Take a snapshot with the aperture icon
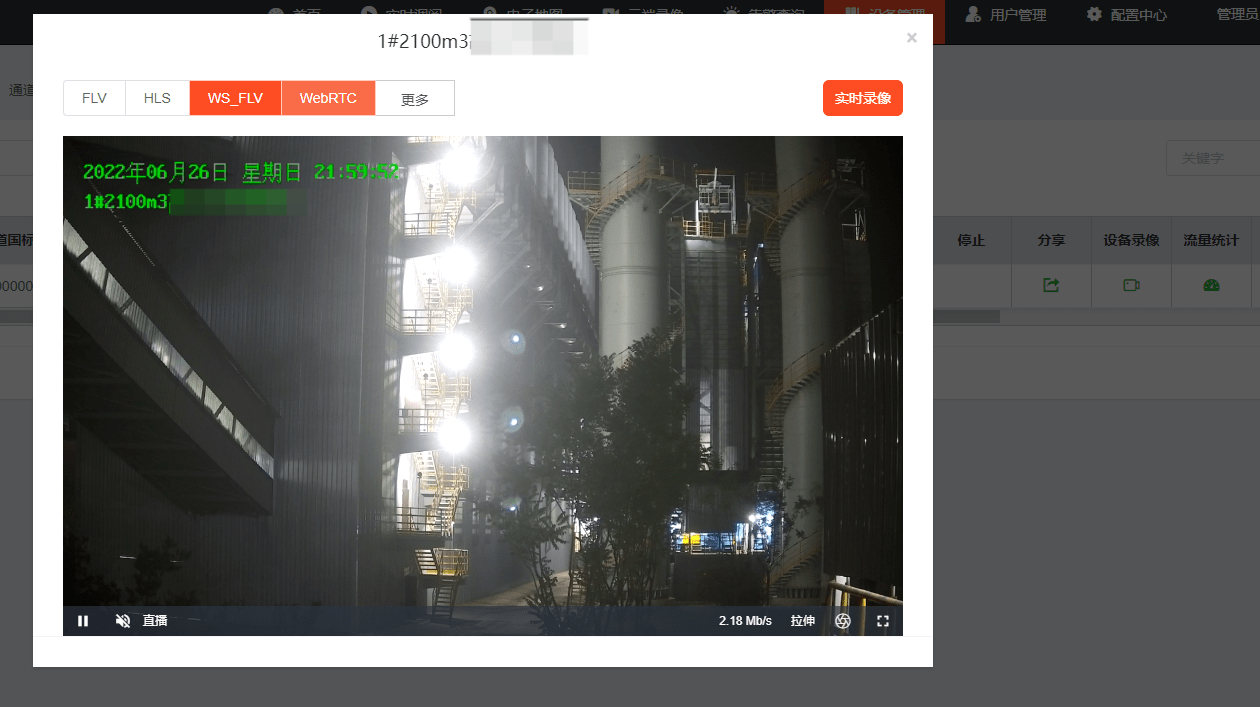The image size is (1260, 707). [x=842, y=621]
